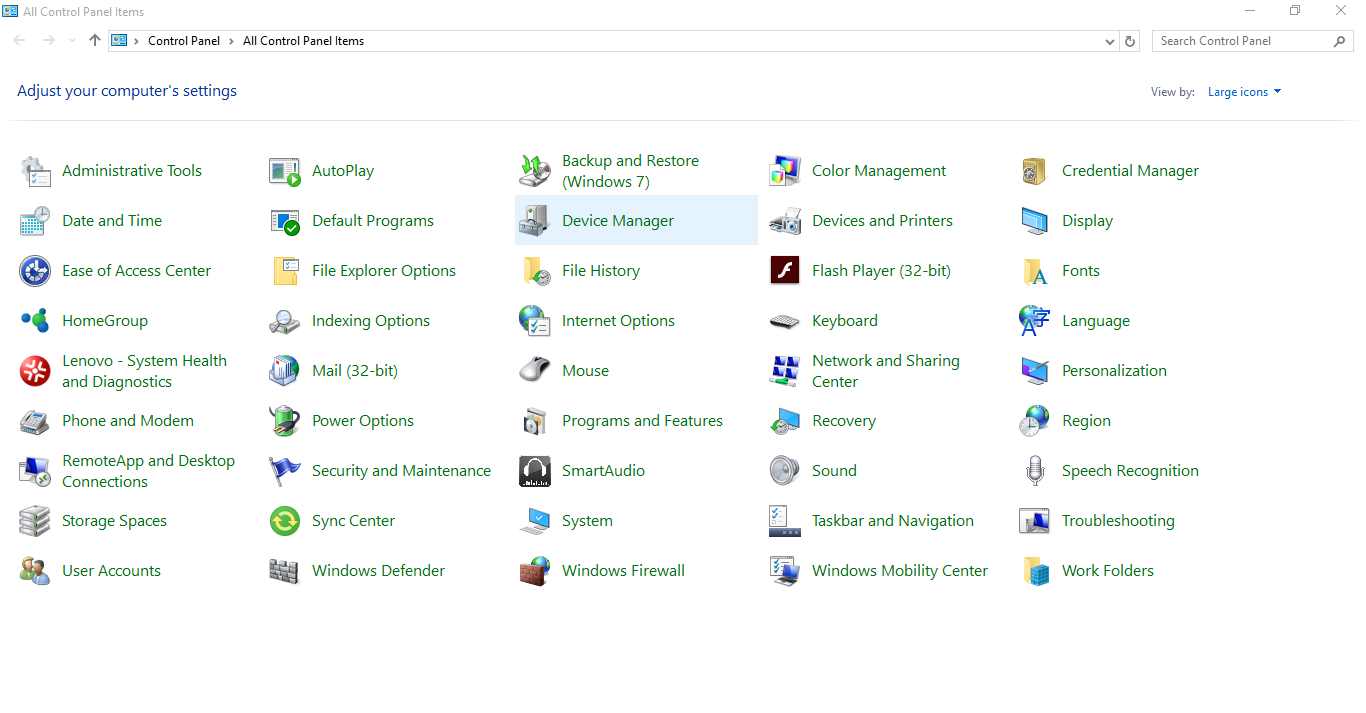This screenshot has height=713, width=1366.
Task: Click RemoteApp and Desktop Connections link
Action: pyautogui.click(x=148, y=471)
